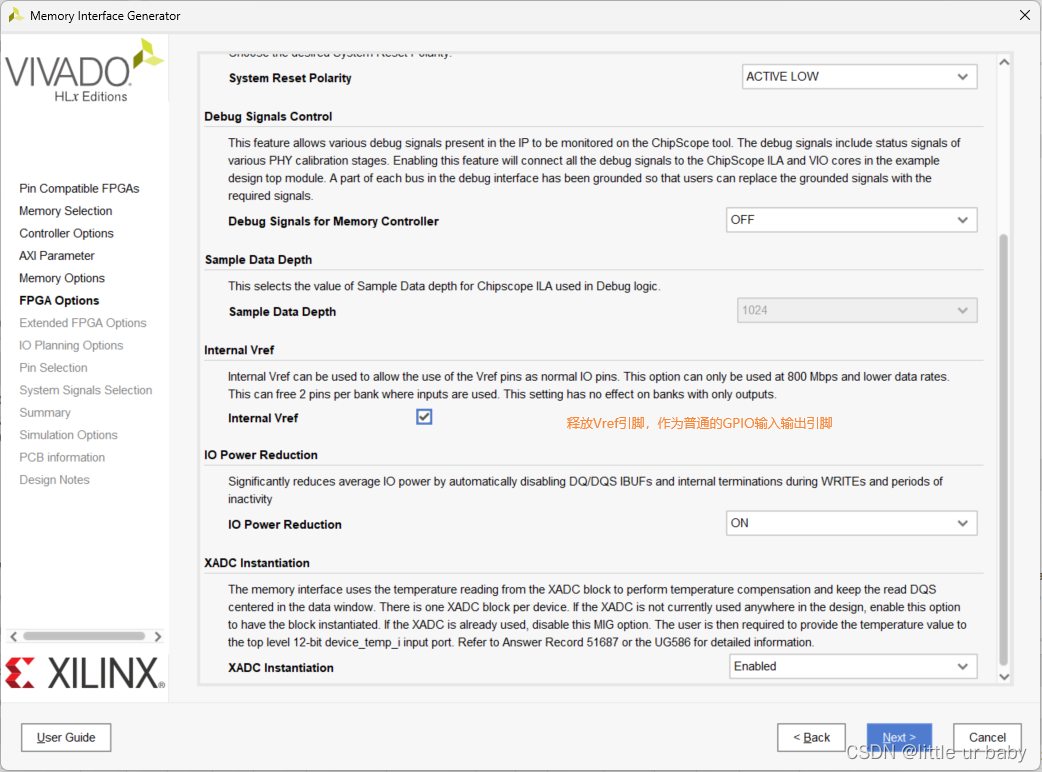Screen dimensions: 1042x772
Task: Open the XADC Instantiation dropdown
Action: tap(853, 666)
